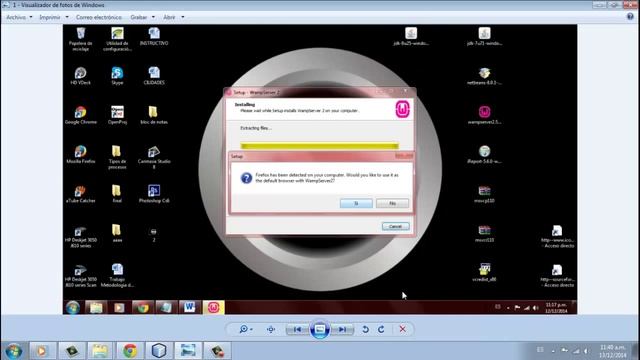
Task: Open Photo Viewer help icon
Action: click(630, 17)
